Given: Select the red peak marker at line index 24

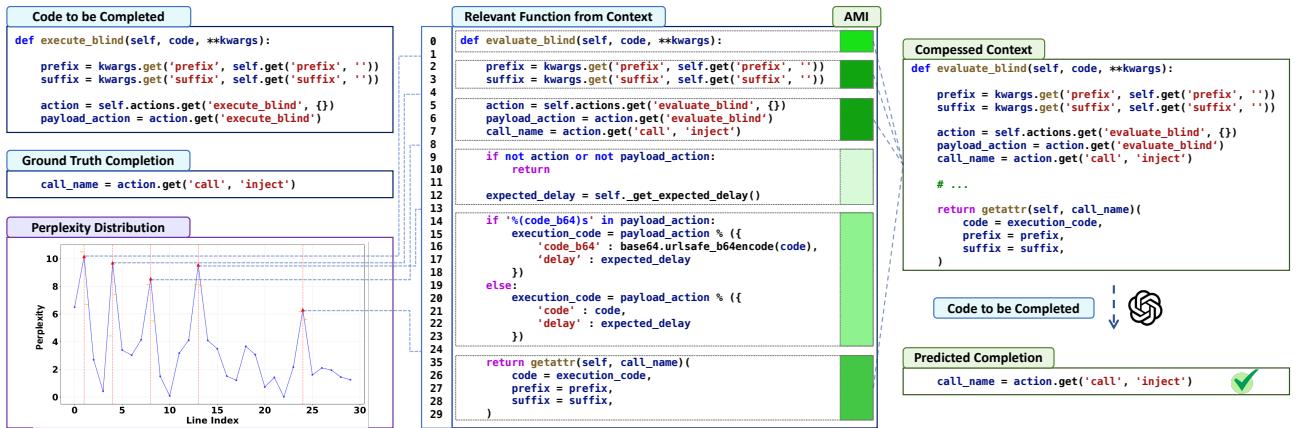Looking at the screenshot, I should [x=303, y=311].
